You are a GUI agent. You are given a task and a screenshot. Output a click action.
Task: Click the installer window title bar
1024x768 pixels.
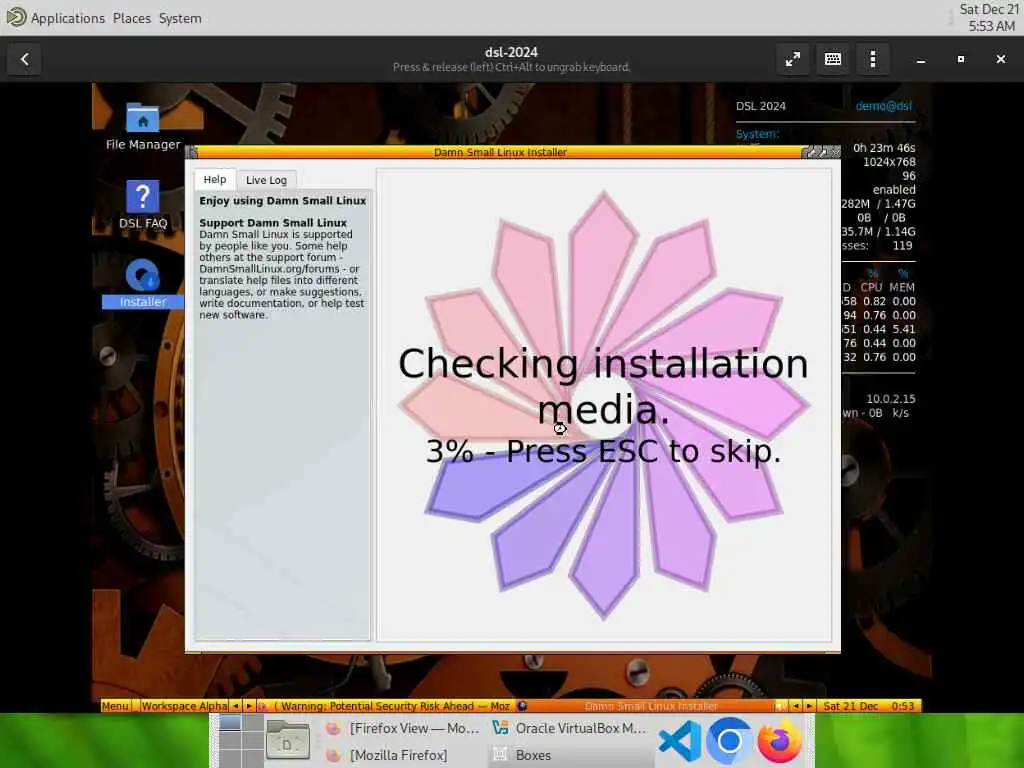[500, 152]
